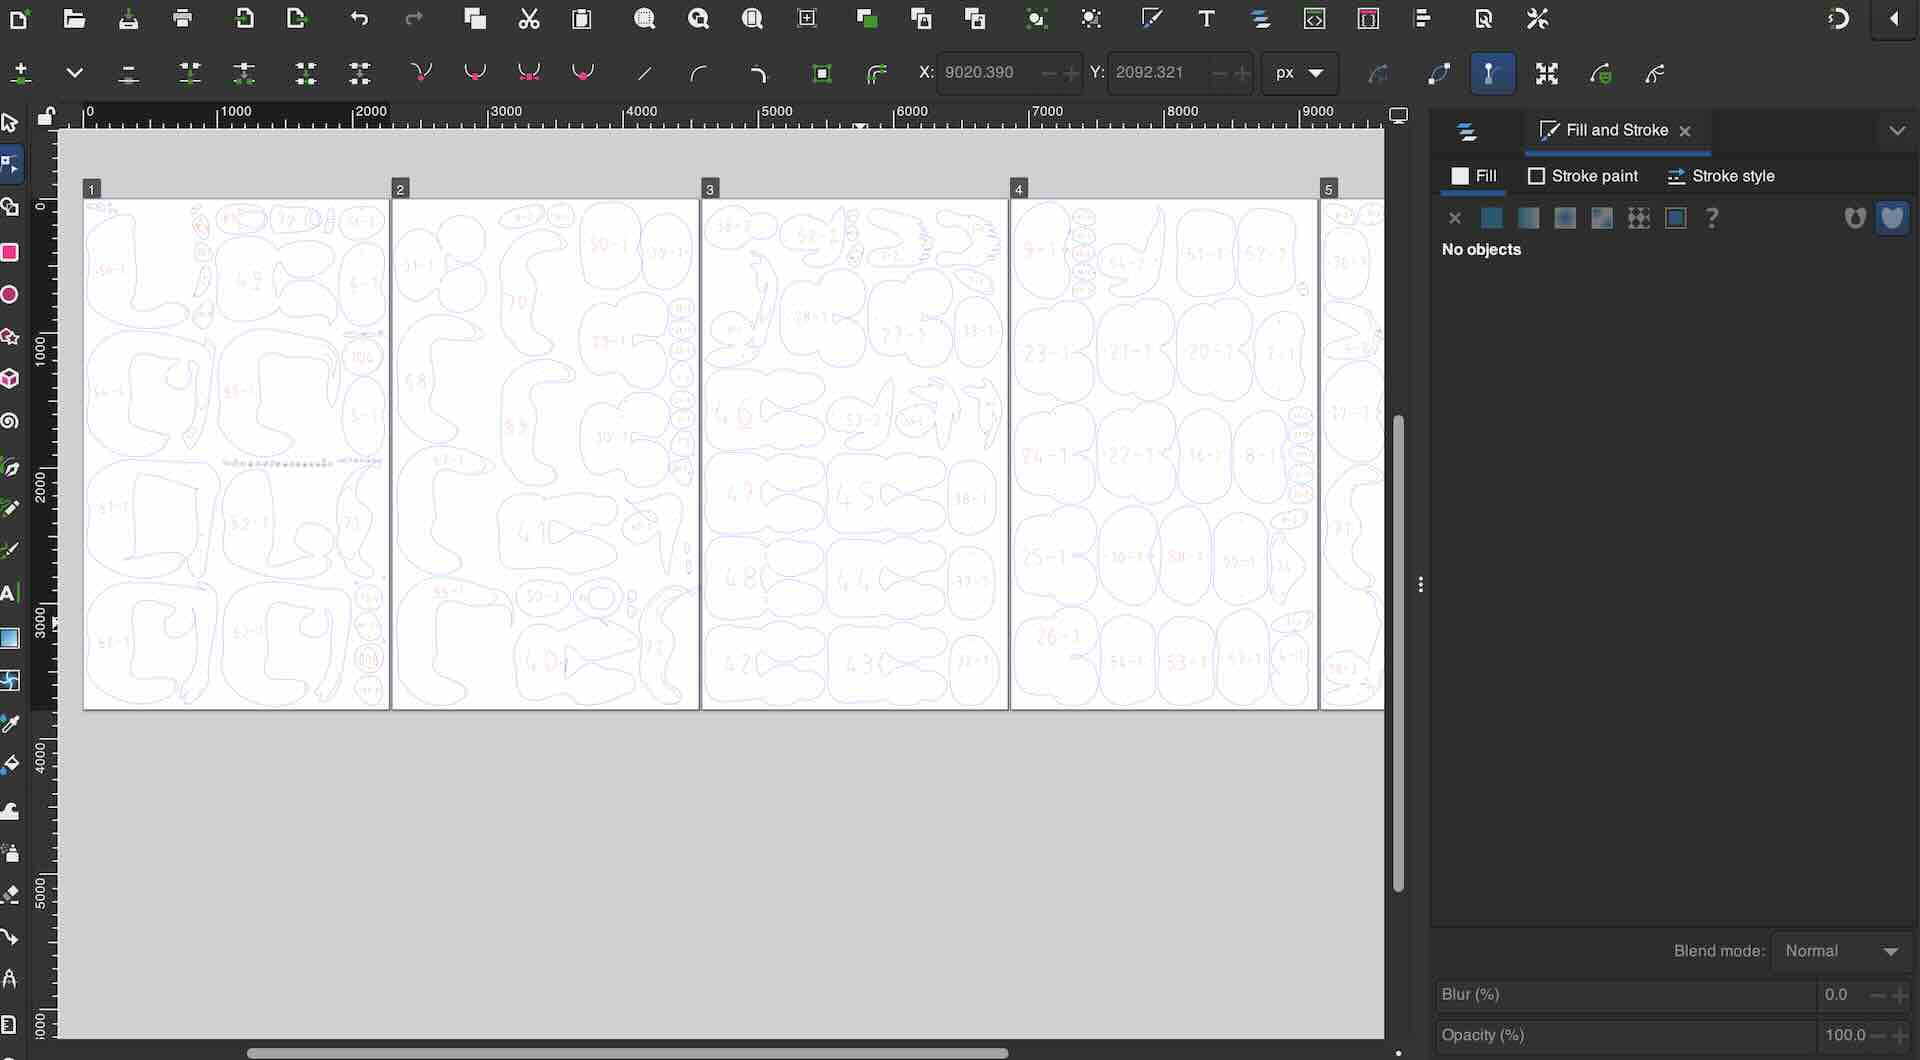Select the Text tool in toolbox
Viewport: 1920px width, 1060px height.
pos(10,593)
